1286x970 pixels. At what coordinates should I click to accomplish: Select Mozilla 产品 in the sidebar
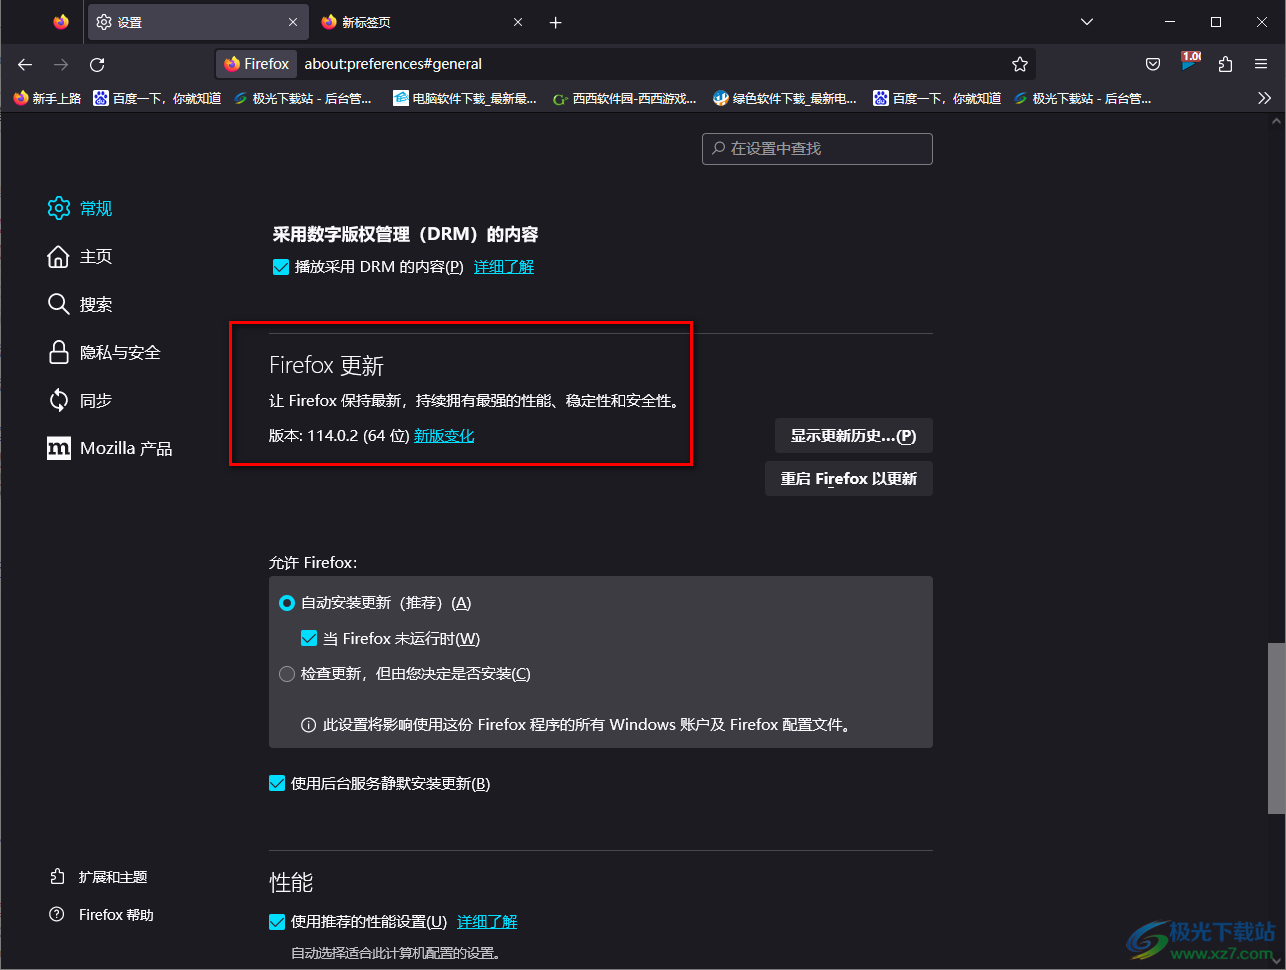(111, 448)
